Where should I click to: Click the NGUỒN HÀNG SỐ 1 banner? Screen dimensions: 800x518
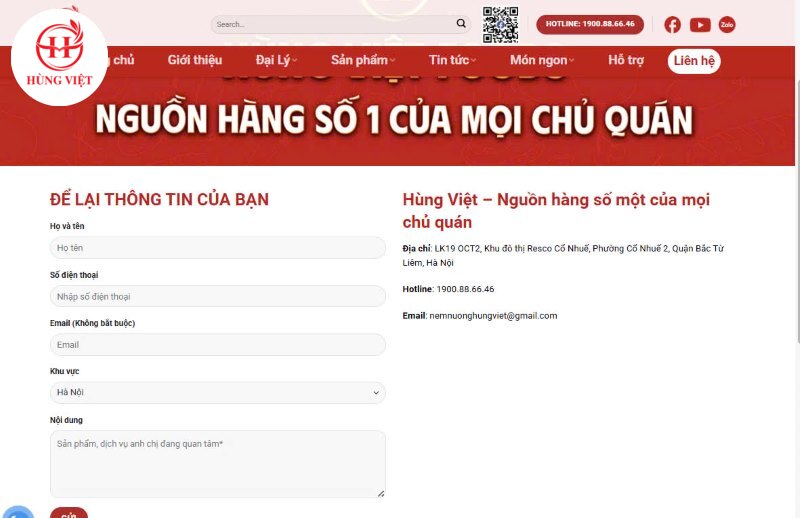pos(394,119)
